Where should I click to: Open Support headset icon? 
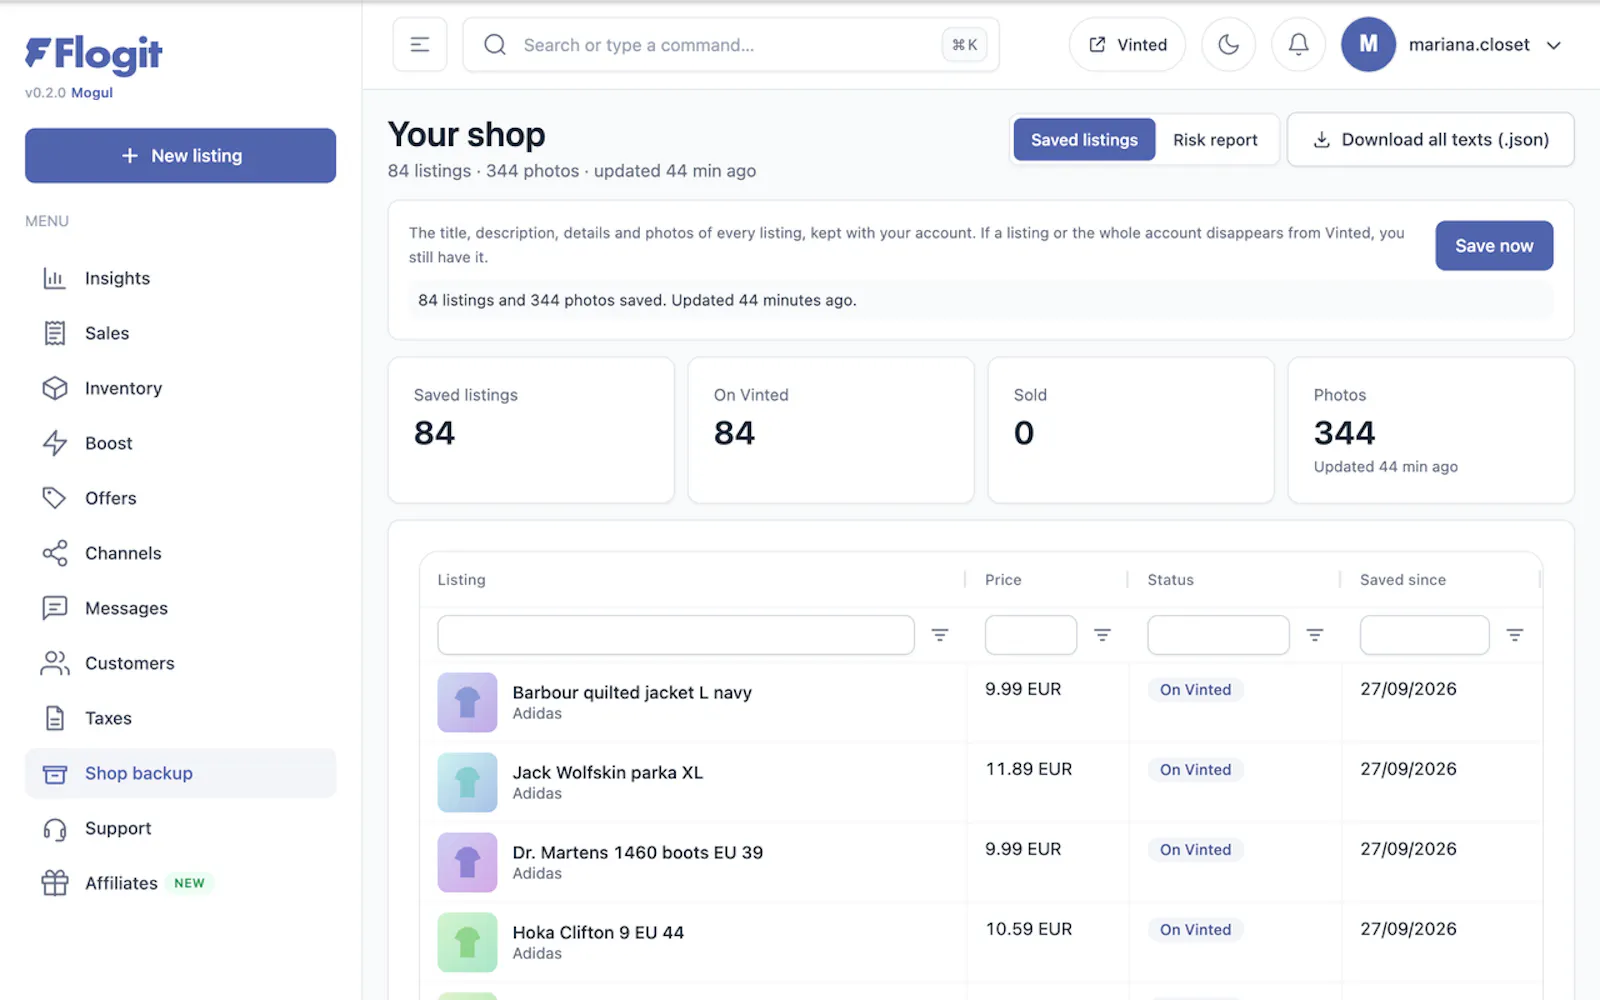click(55, 828)
